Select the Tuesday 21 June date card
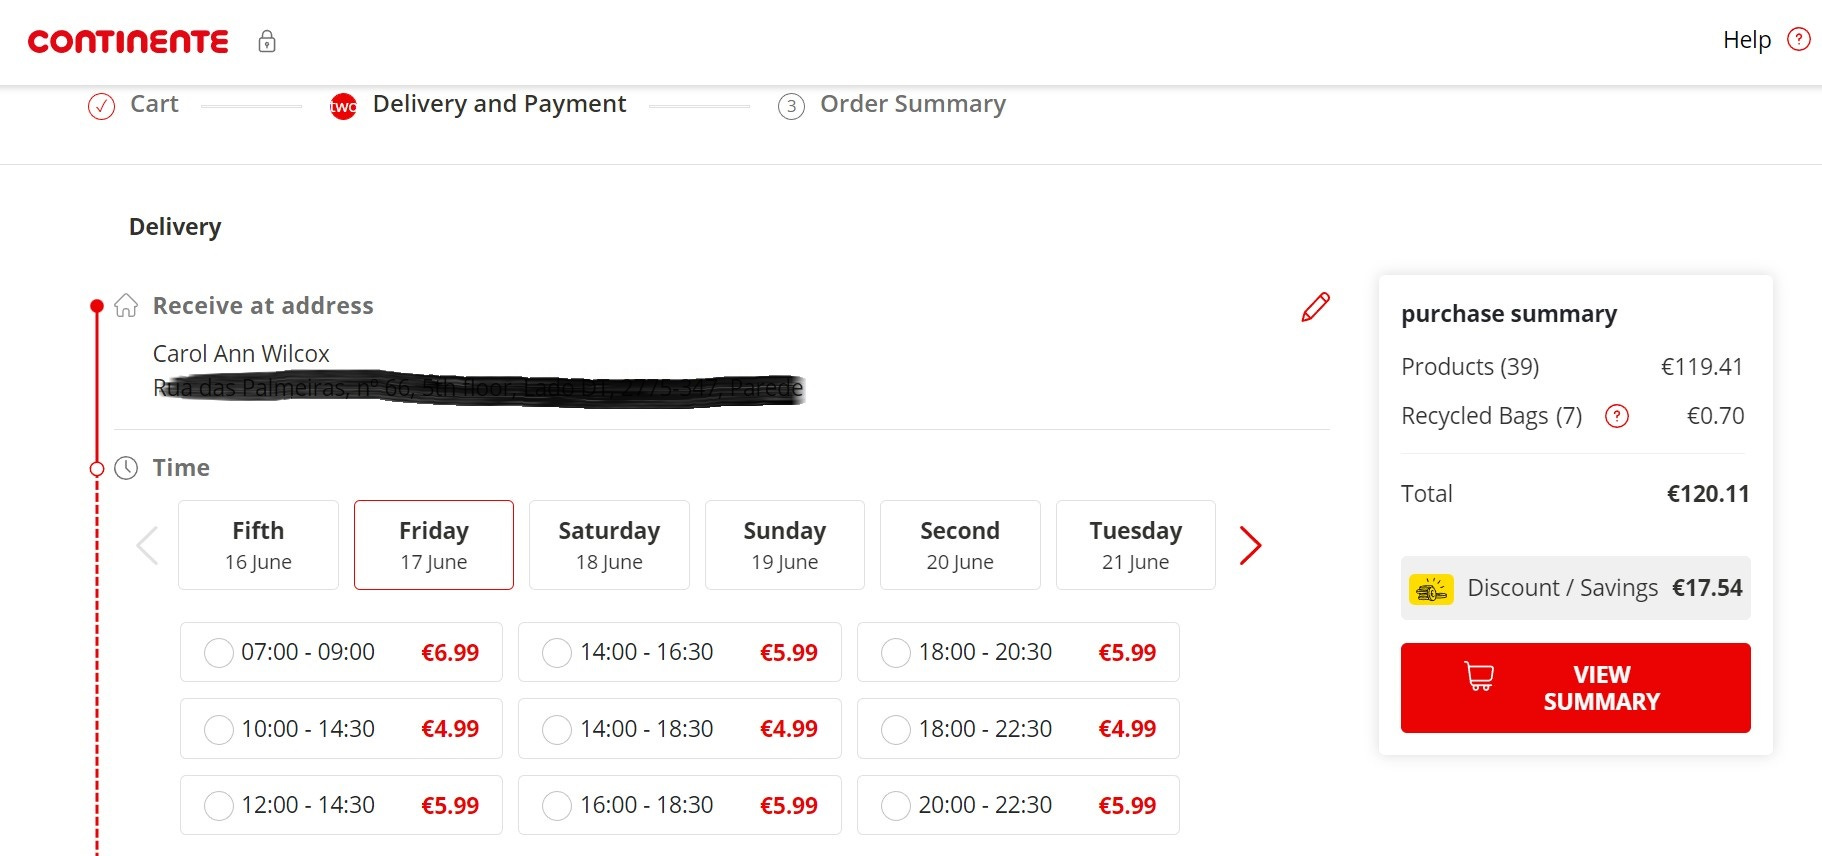Screen dimensions: 1822x856 click(1135, 545)
